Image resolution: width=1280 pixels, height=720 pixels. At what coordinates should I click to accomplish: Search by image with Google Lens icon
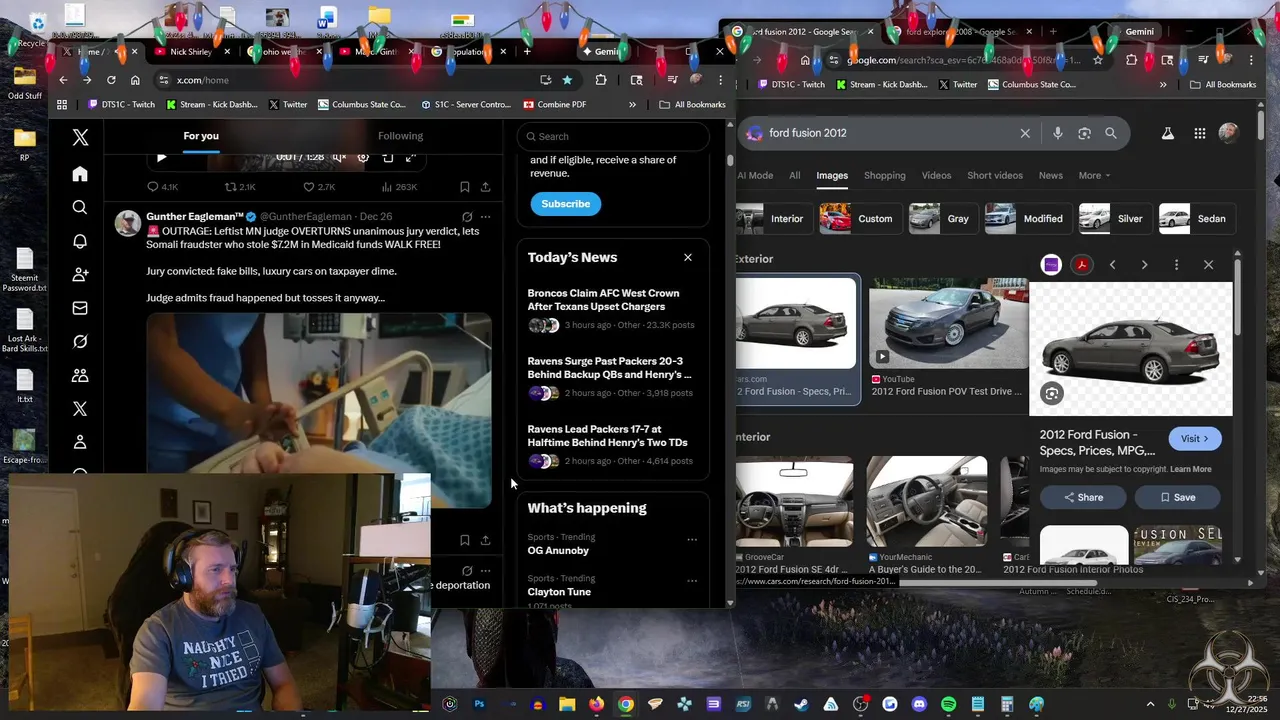click(x=1084, y=133)
